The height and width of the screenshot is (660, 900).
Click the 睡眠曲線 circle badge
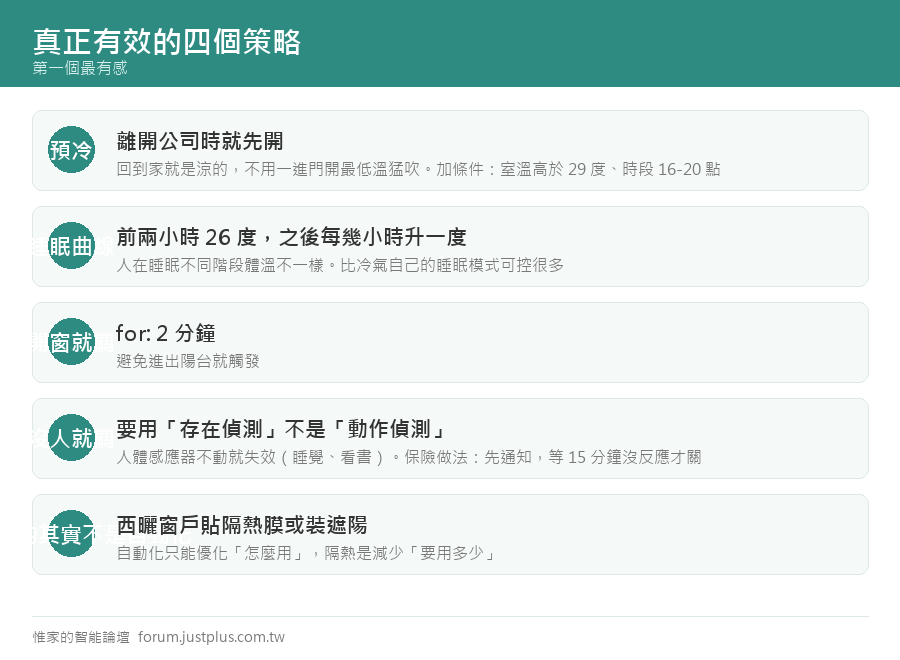(71, 246)
